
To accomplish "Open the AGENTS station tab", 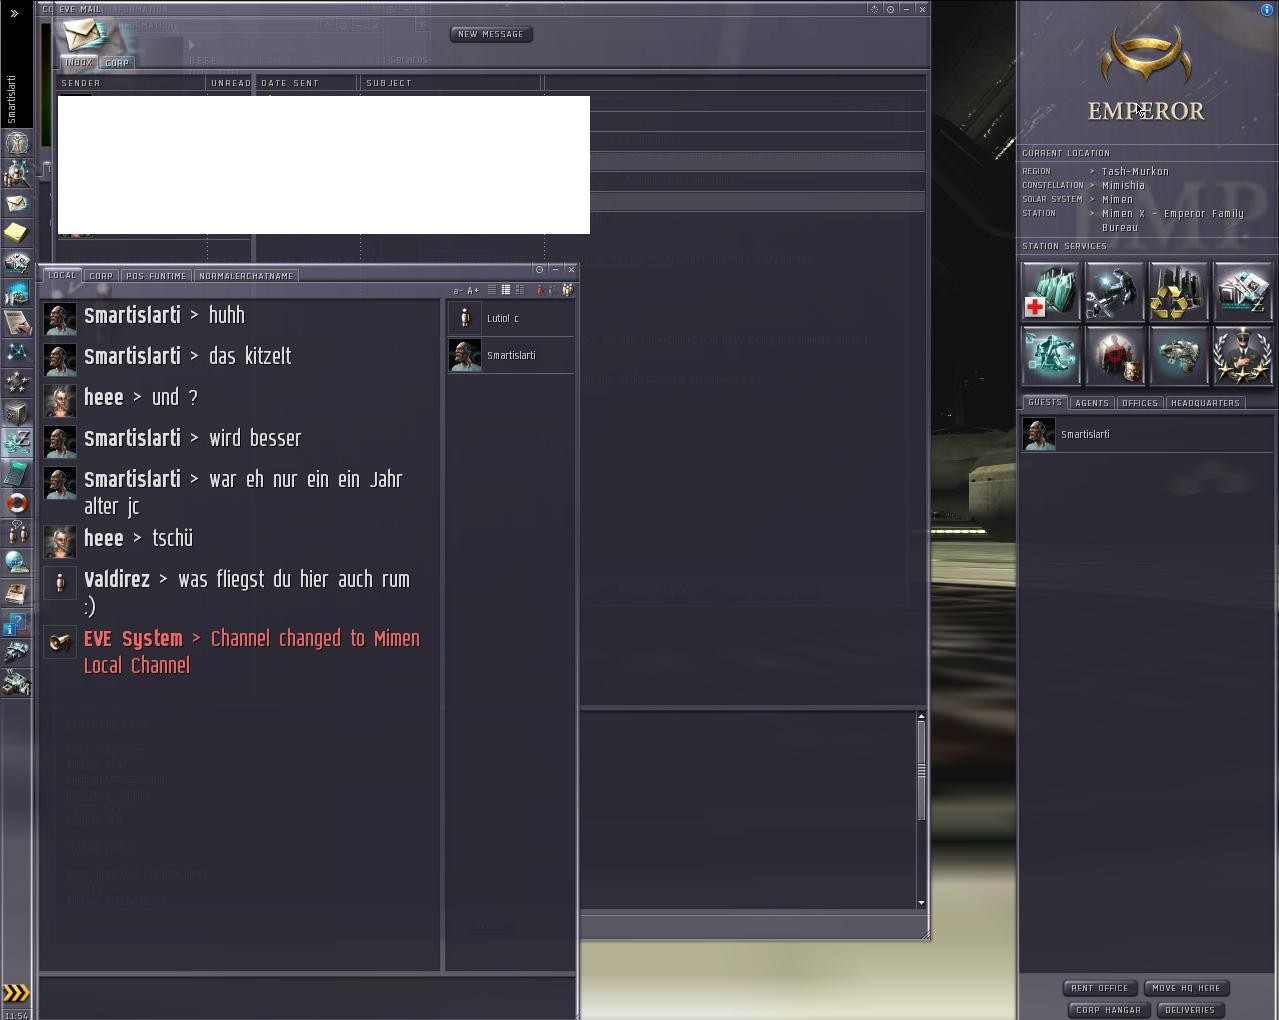I will click(x=1091, y=403).
